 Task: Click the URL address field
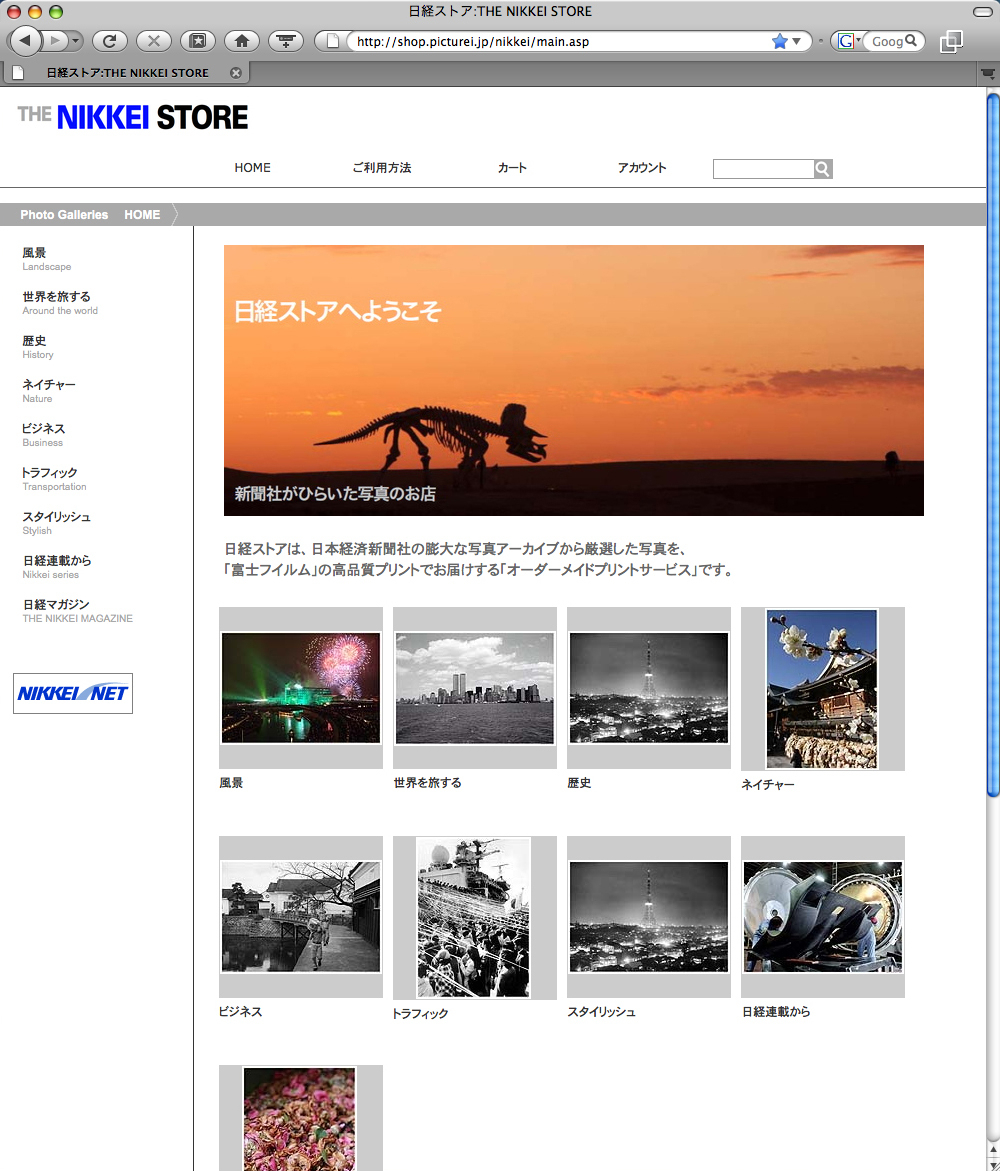click(x=556, y=41)
